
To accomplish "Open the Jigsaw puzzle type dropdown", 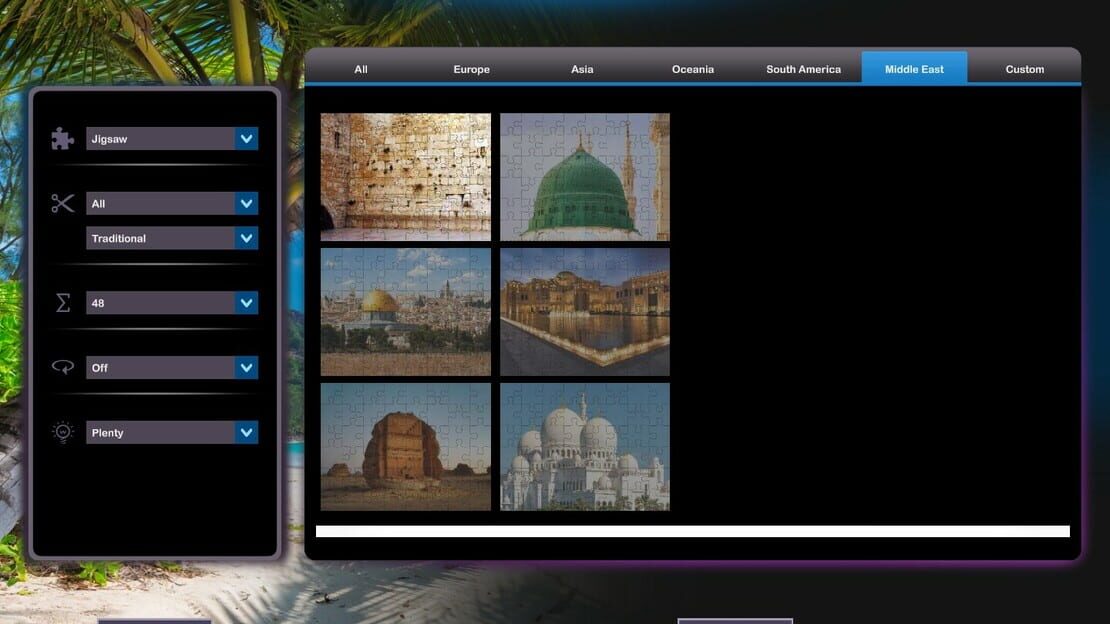I will (172, 139).
